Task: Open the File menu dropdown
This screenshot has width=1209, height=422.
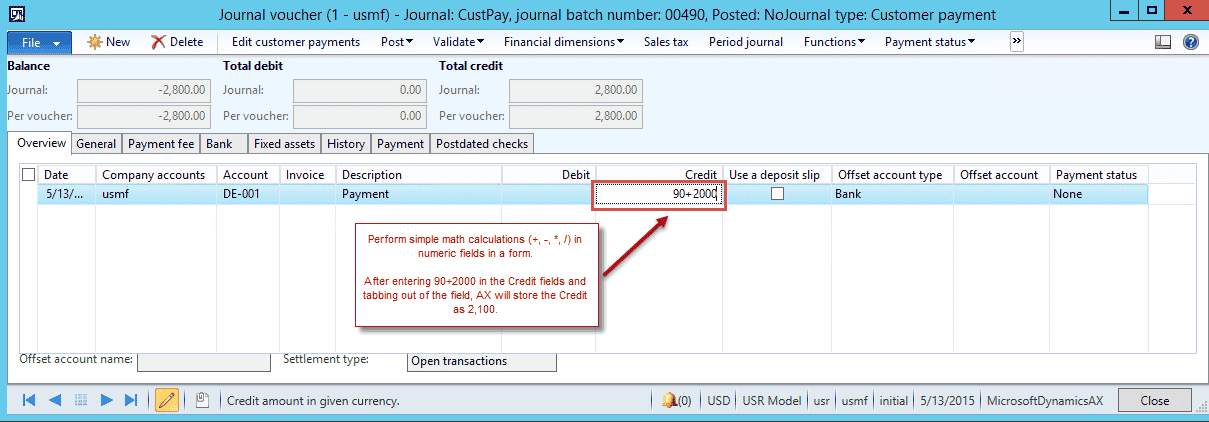Action: coord(39,42)
